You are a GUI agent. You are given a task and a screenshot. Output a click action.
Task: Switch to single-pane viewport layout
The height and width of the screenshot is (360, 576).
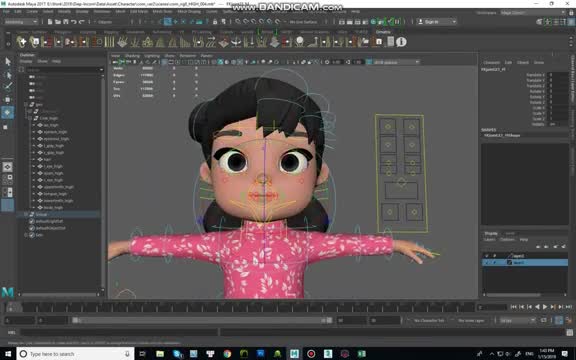7,167
